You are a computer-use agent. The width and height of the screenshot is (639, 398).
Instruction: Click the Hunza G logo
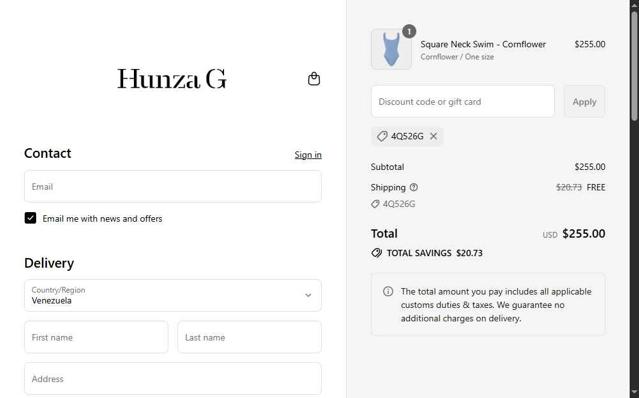[x=172, y=79]
